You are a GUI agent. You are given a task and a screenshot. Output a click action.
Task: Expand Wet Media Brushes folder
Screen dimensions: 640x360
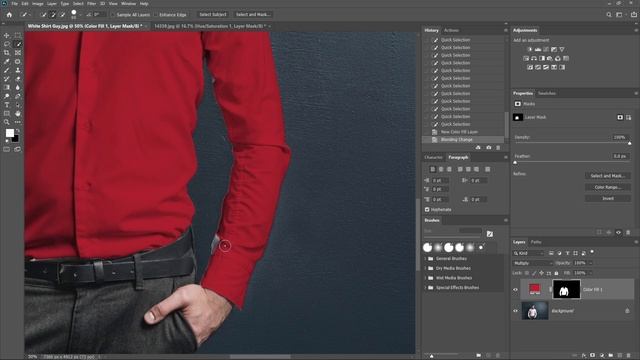tap(426, 278)
